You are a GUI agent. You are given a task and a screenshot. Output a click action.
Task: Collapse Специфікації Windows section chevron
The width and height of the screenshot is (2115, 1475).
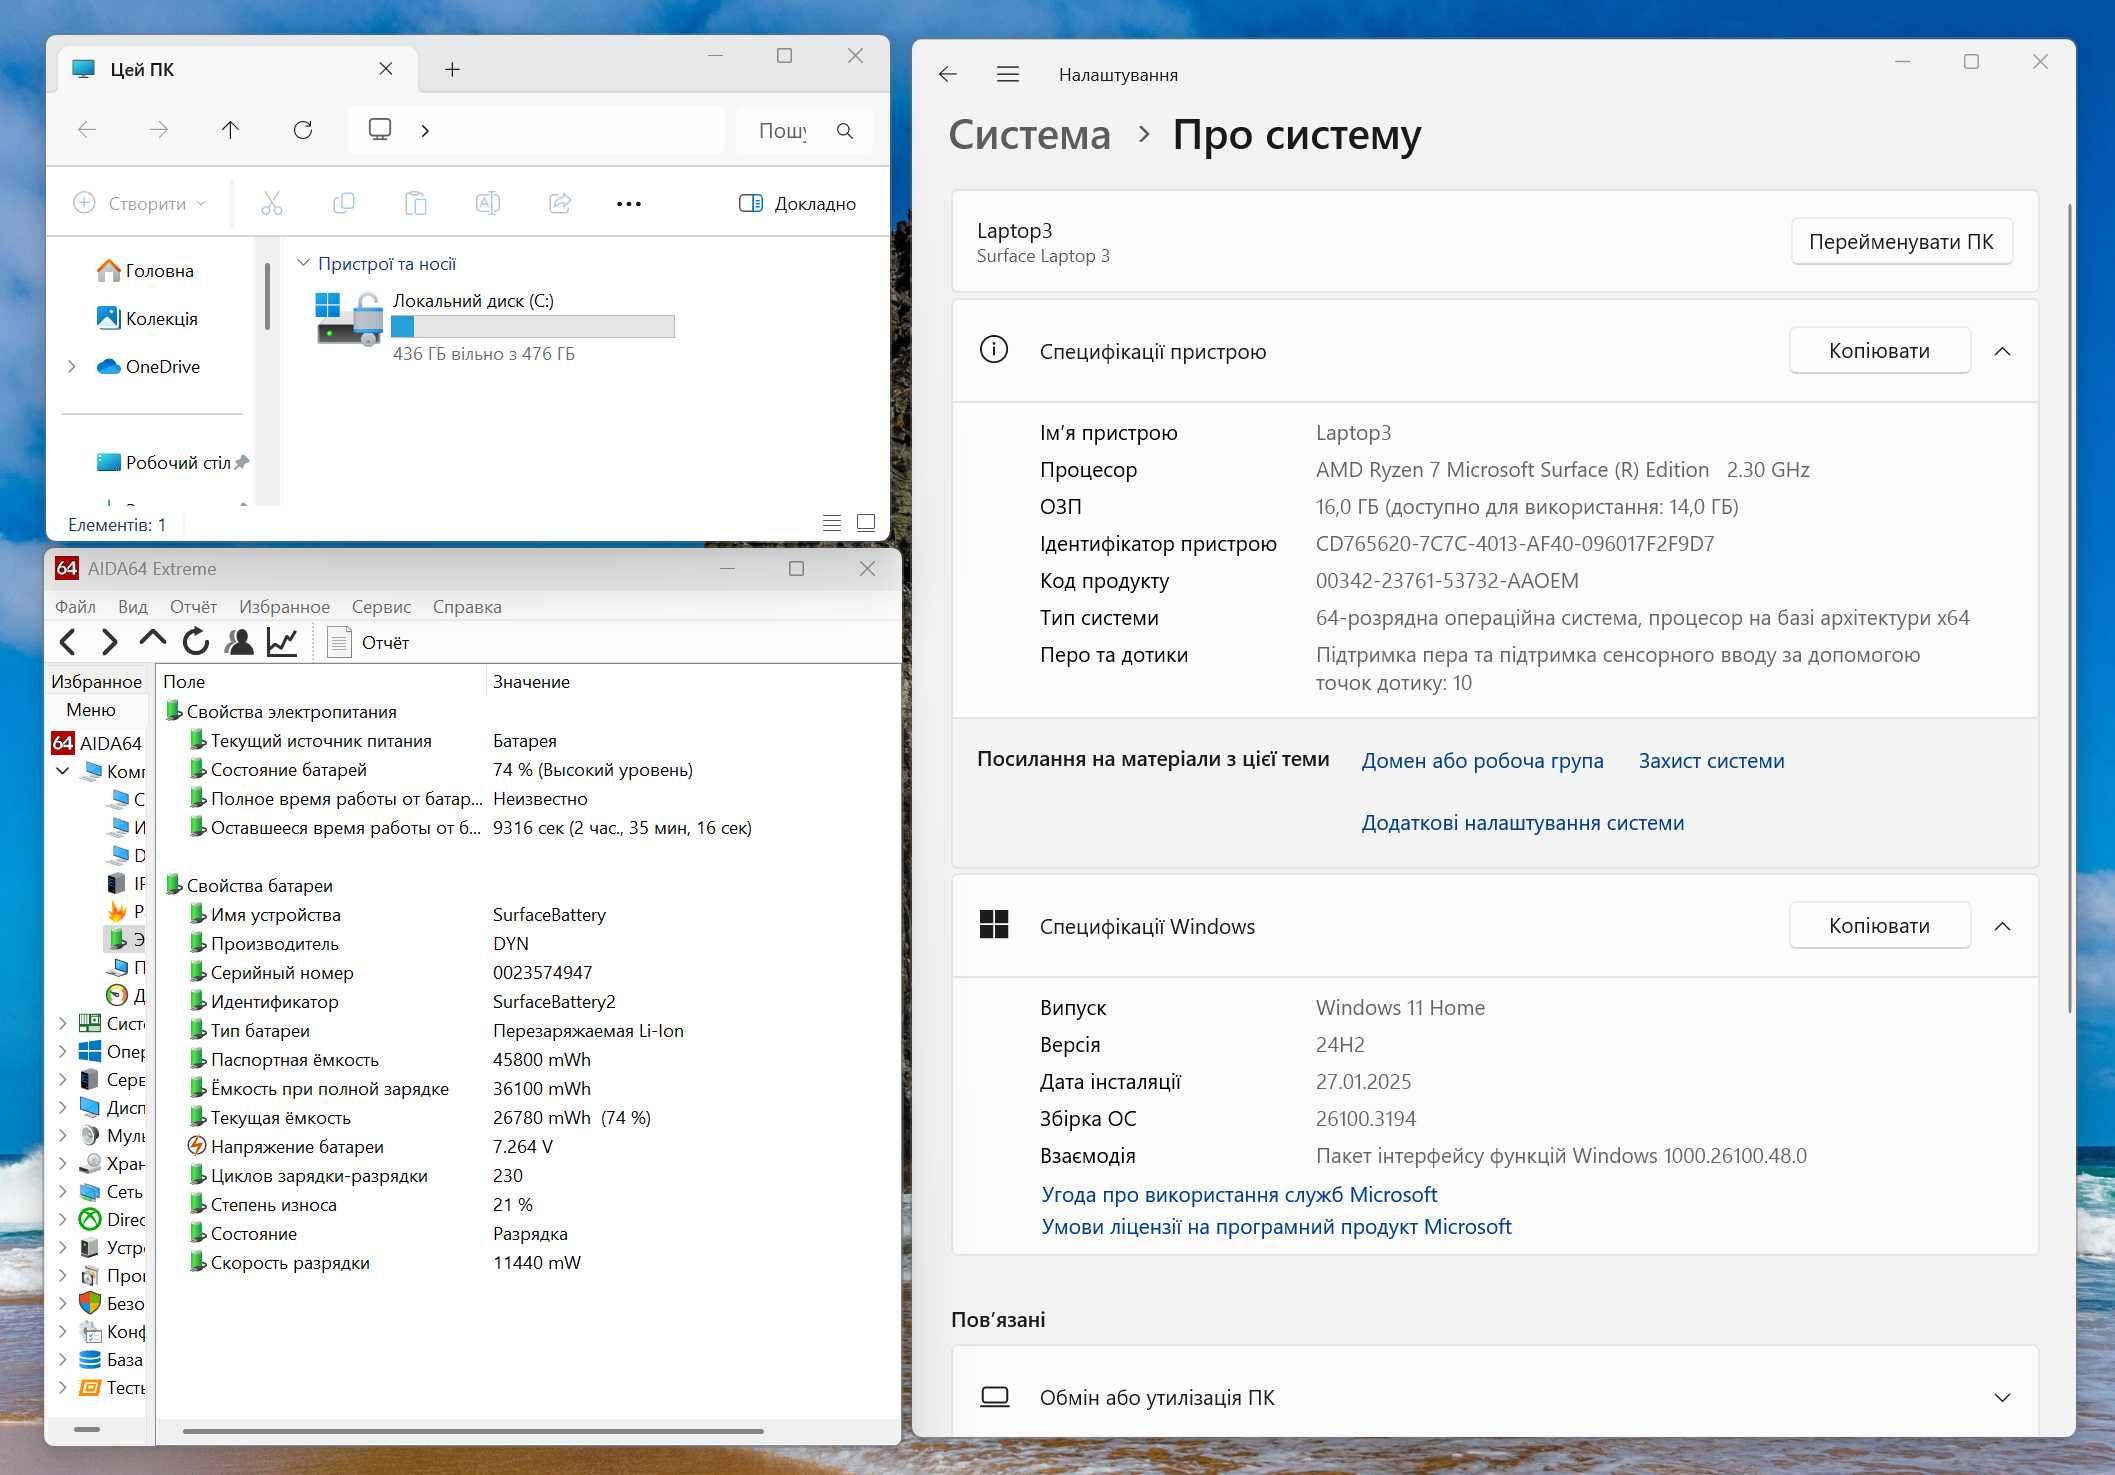click(2002, 926)
